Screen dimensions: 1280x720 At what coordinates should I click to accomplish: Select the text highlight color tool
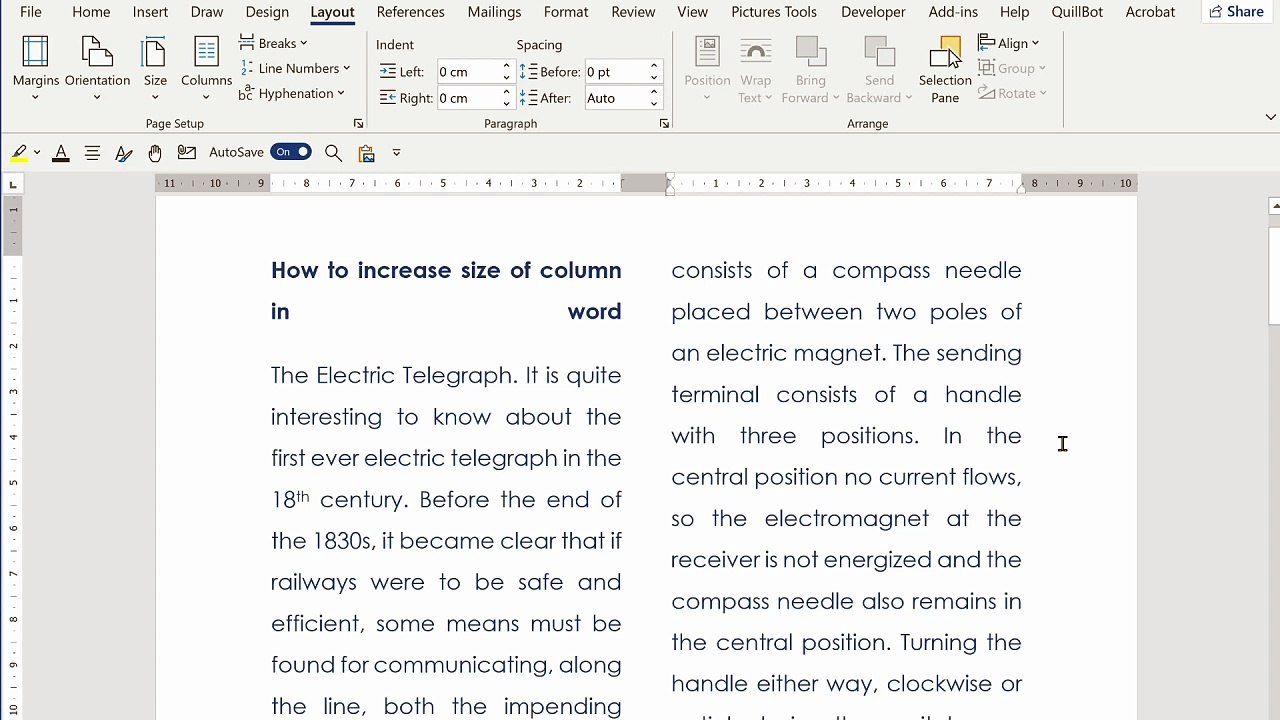click(x=19, y=153)
